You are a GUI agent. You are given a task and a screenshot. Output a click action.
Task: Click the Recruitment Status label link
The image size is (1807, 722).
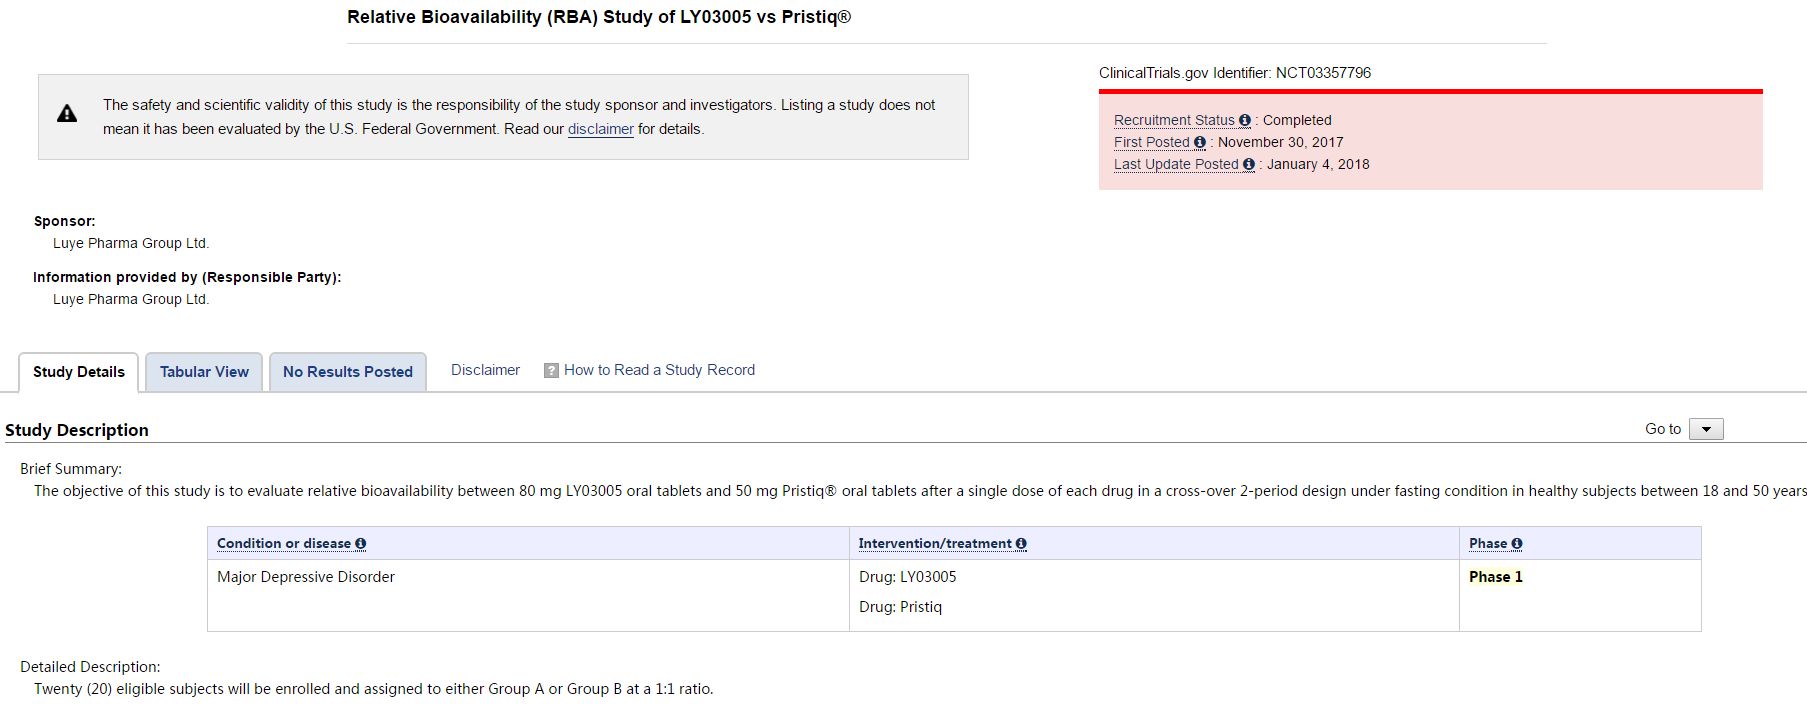[1174, 120]
